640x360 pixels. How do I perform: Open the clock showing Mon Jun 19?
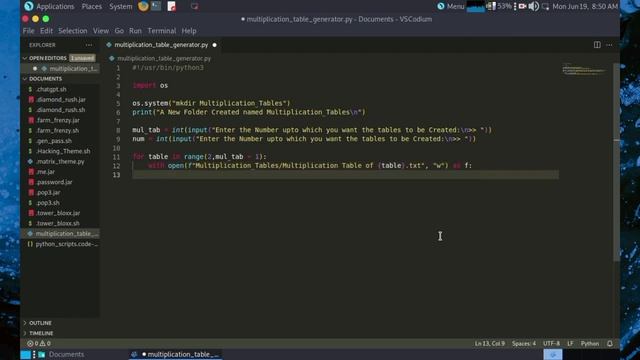(x=585, y=6)
